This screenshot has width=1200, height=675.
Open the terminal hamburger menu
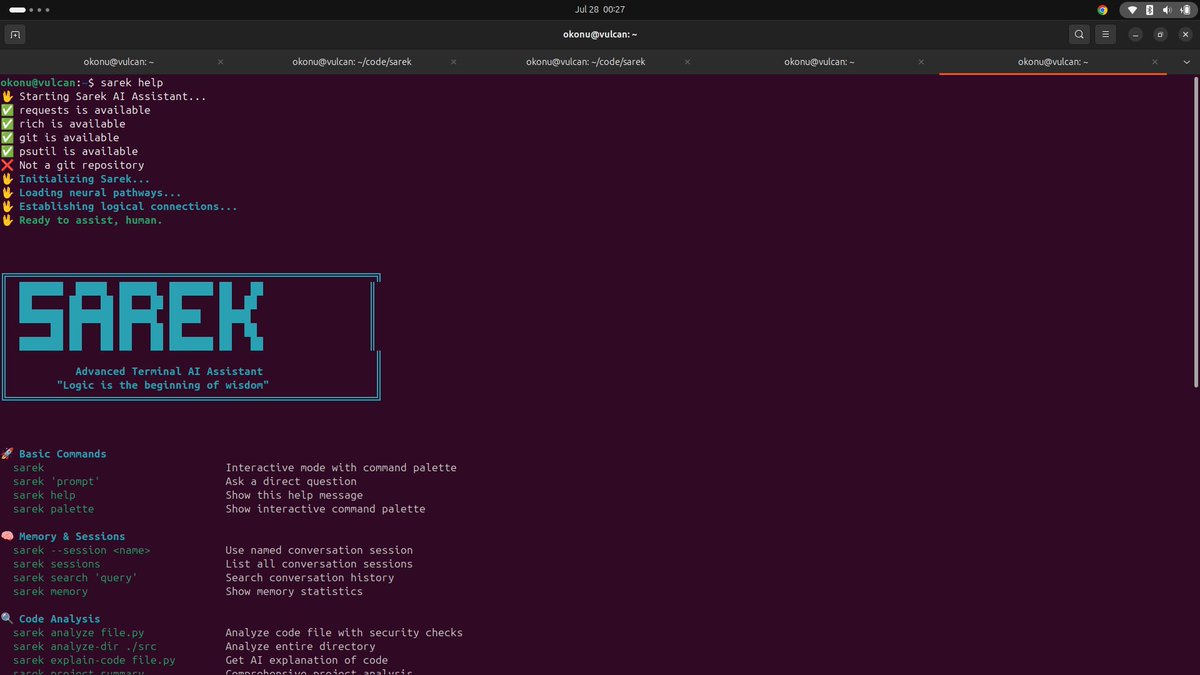coord(1105,34)
